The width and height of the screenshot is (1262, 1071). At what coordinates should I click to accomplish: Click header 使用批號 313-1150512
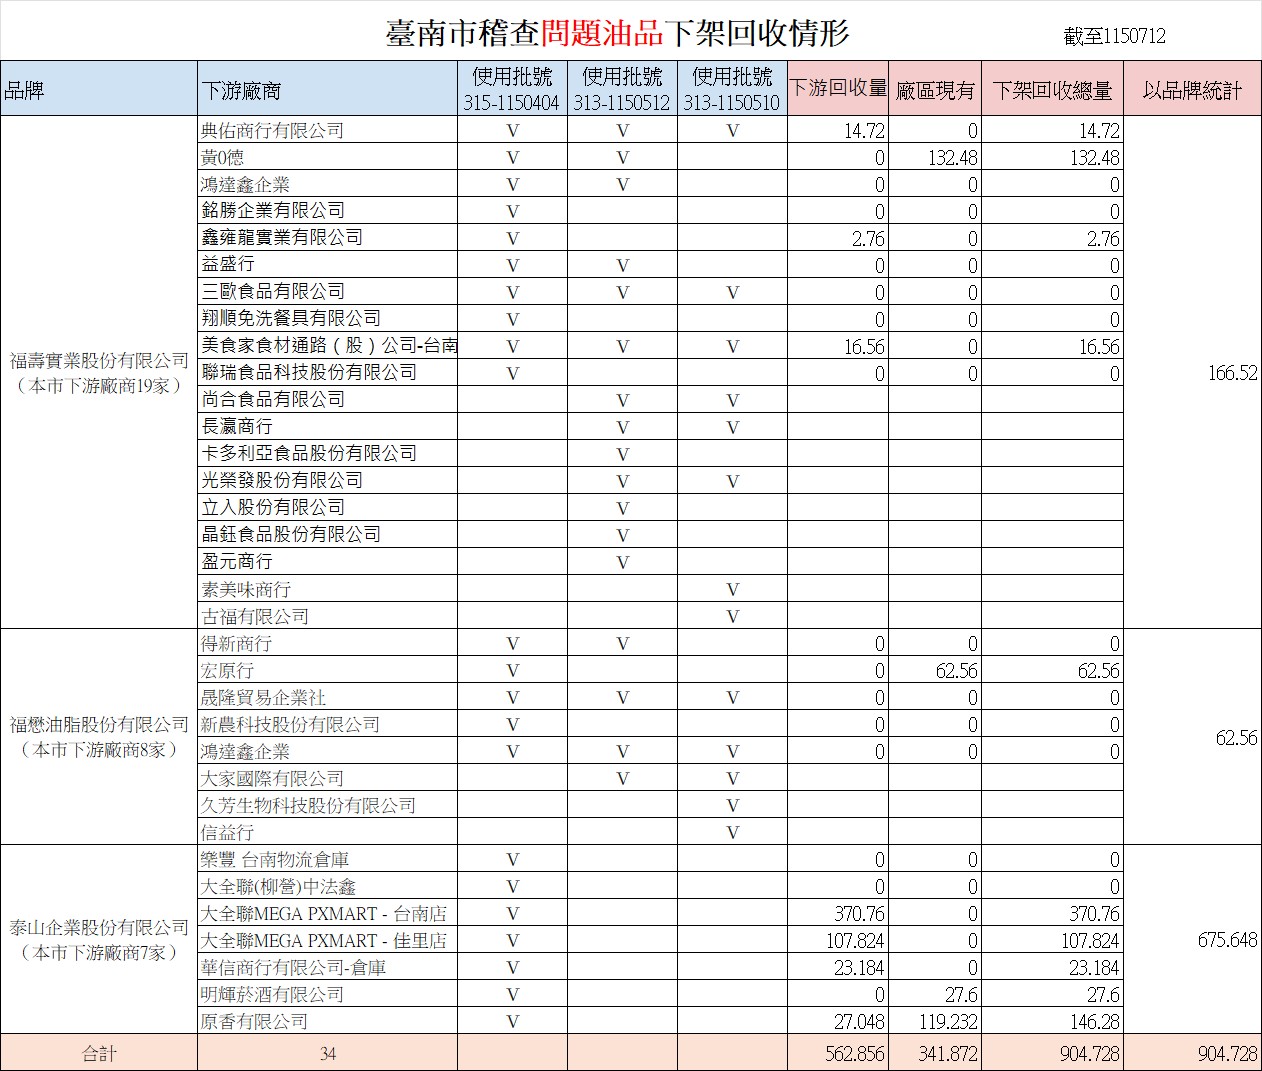tap(622, 89)
